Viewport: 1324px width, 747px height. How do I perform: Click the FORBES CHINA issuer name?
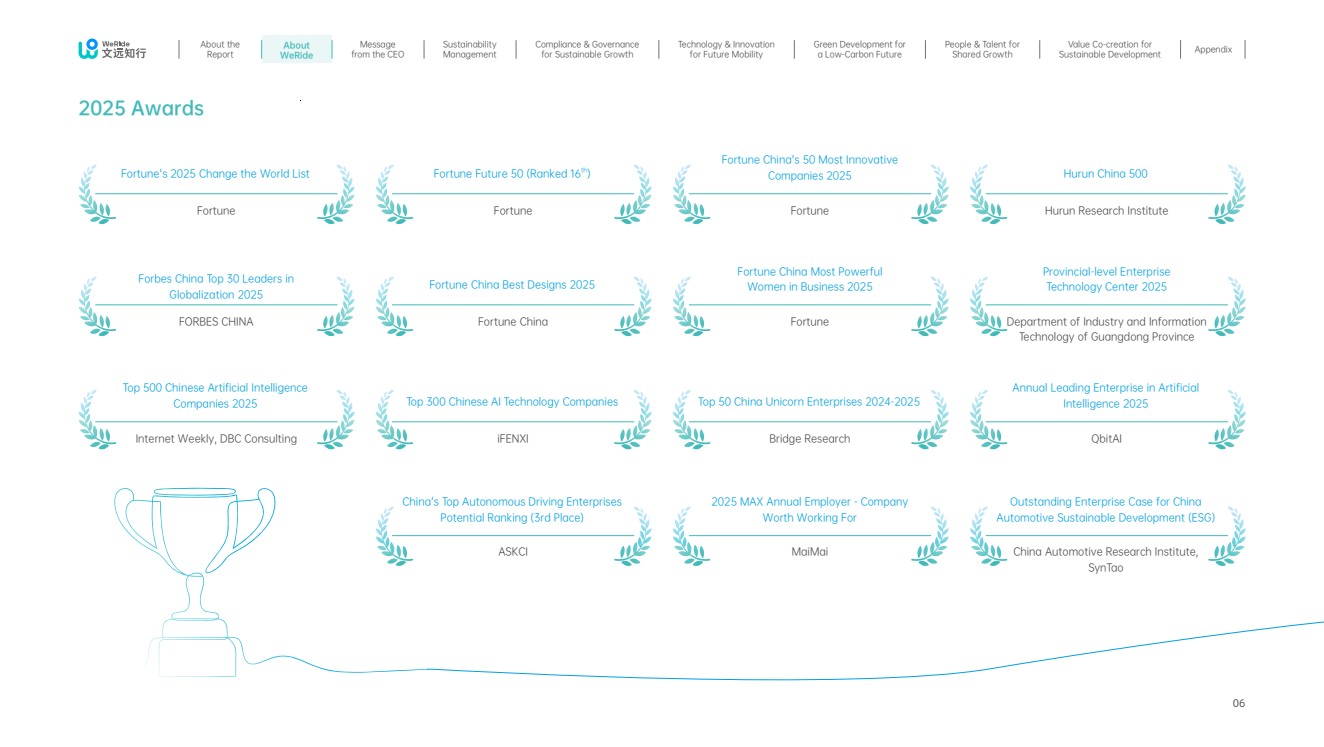[216, 322]
